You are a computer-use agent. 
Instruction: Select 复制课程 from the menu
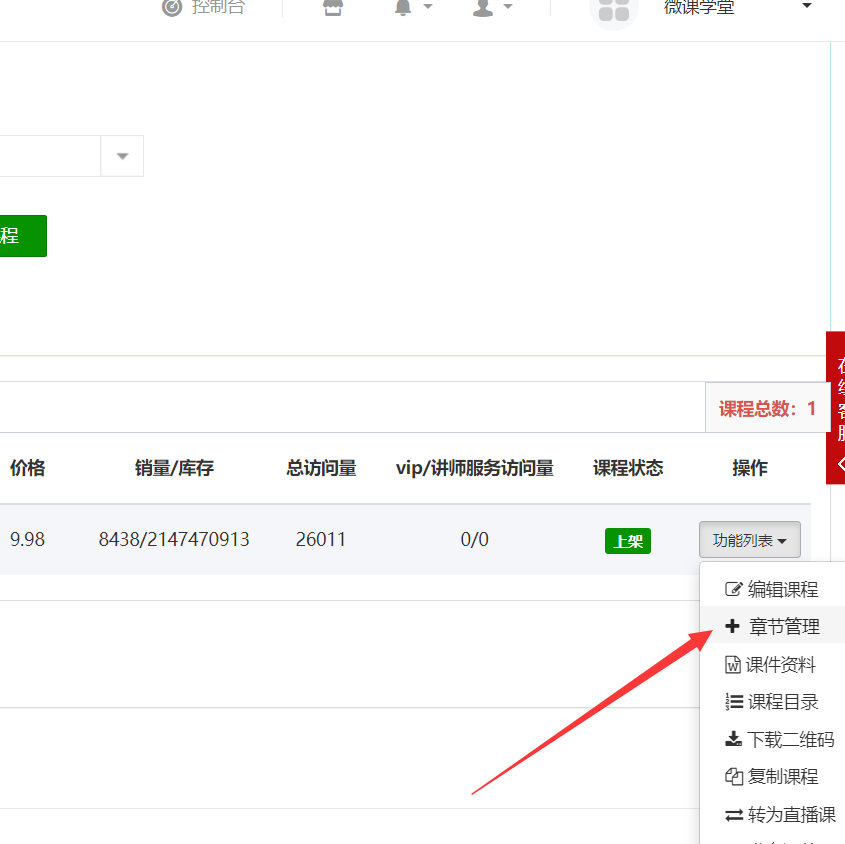pyautogui.click(x=782, y=777)
